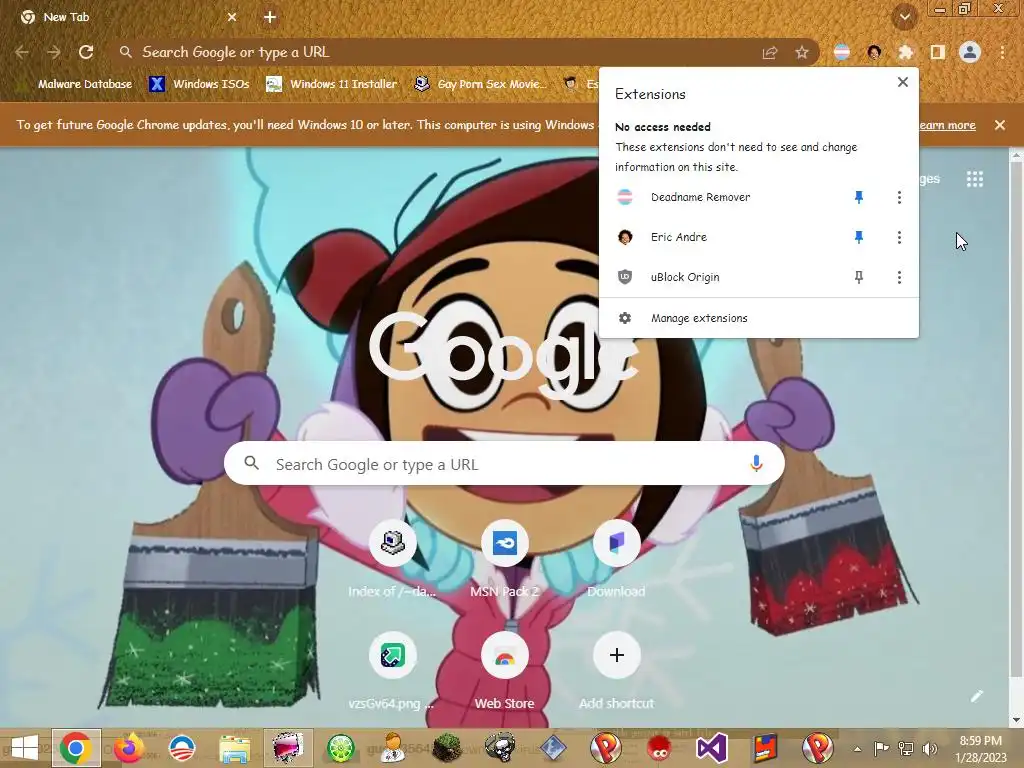Open the Chrome three-dot menu
Image resolution: width=1024 pixels, height=768 pixels.
coord(1002,52)
